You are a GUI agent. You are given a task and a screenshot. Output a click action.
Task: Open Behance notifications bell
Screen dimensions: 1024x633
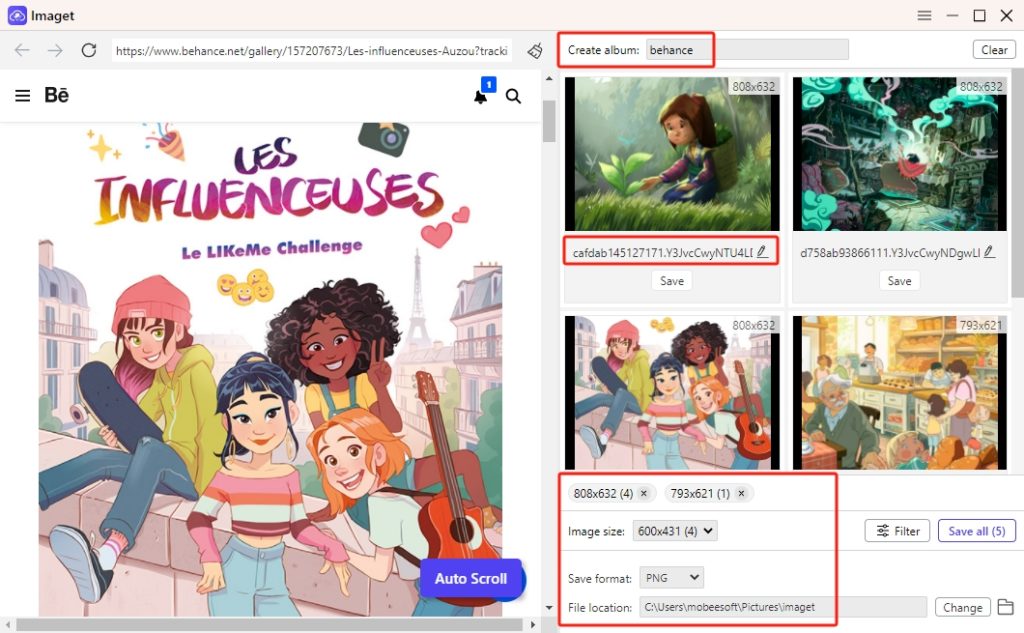(x=479, y=97)
